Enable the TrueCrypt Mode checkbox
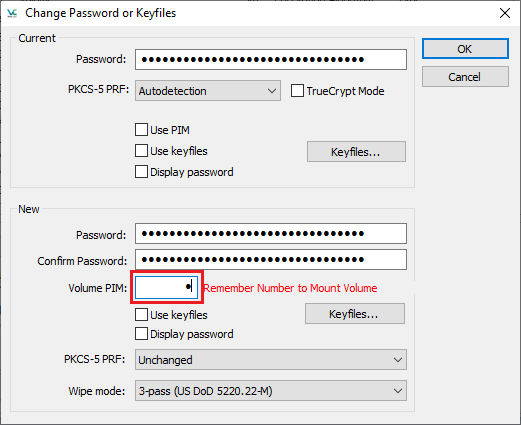Screen dimensions: 521x425 pyautogui.click(x=297, y=91)
